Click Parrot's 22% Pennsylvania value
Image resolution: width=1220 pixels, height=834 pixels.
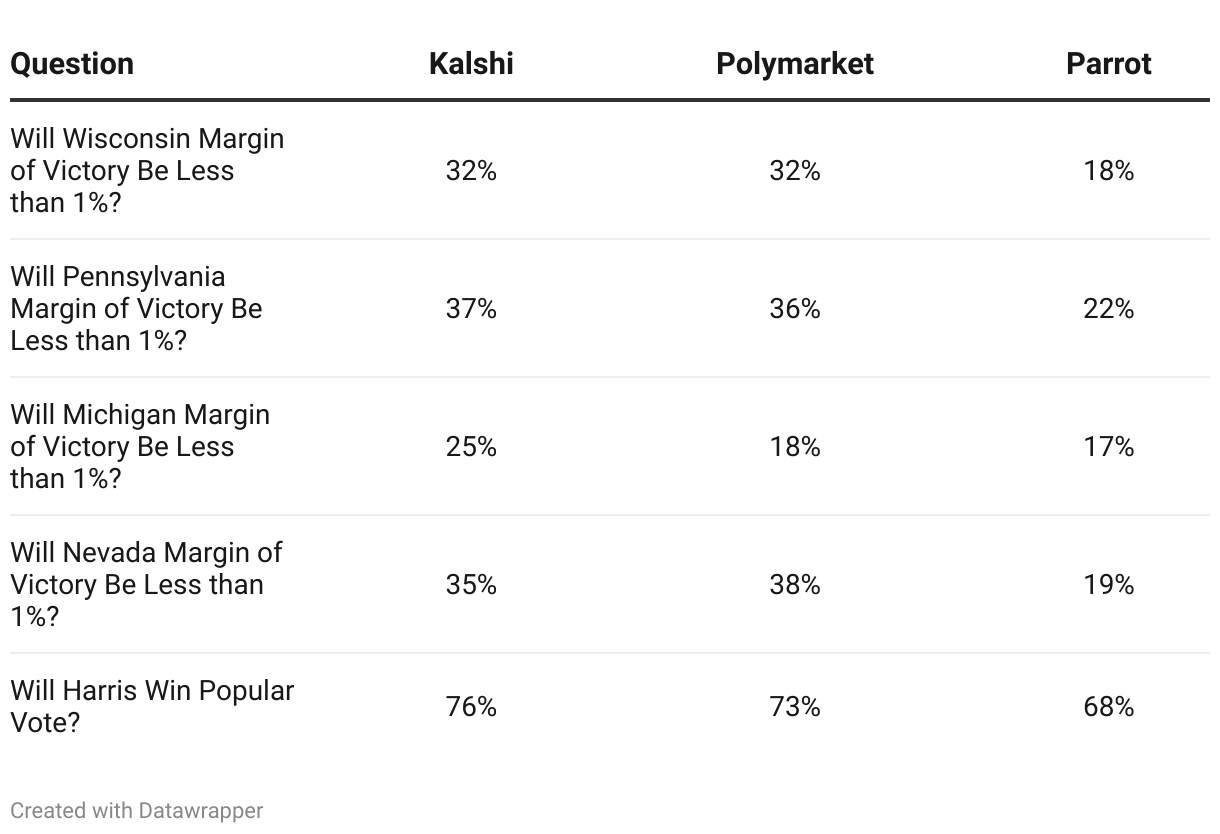[x=1109, y=309]
